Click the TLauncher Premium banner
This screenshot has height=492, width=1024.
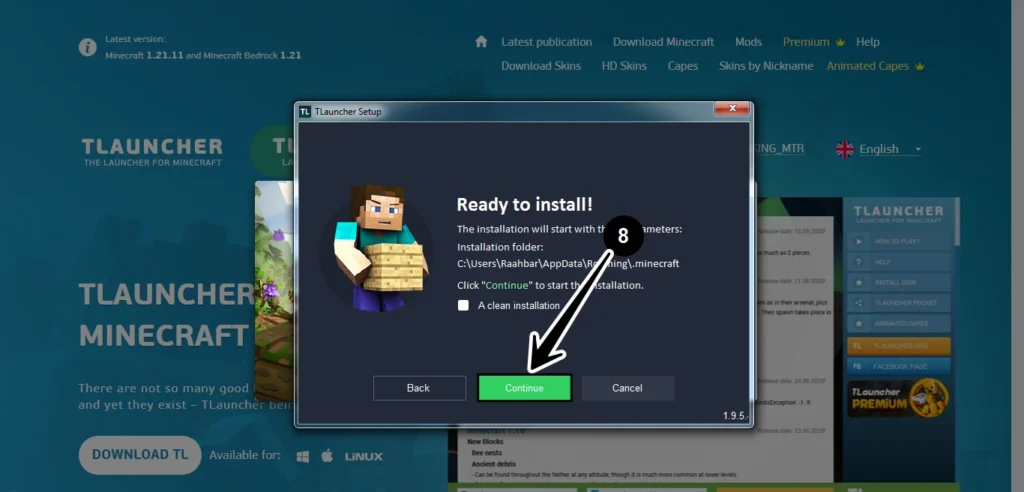click(x=898, y=398)
